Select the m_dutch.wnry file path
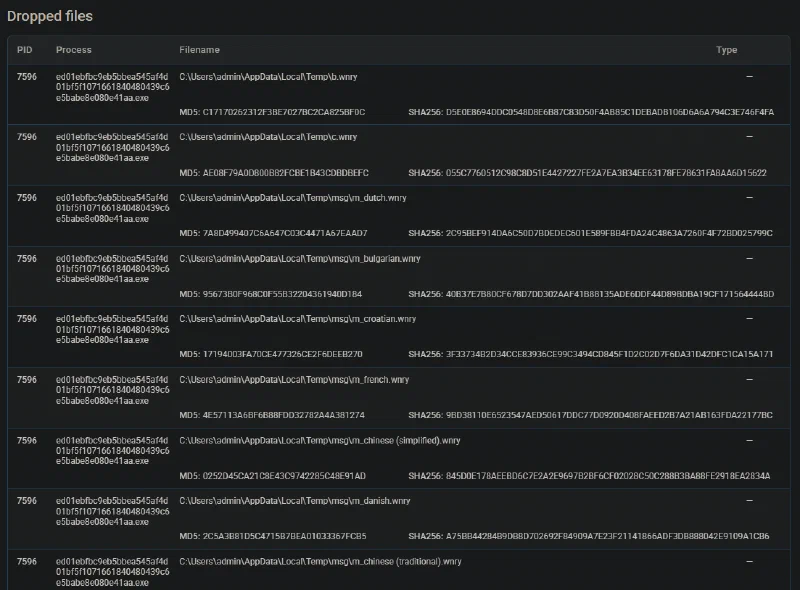 point(293,198)
